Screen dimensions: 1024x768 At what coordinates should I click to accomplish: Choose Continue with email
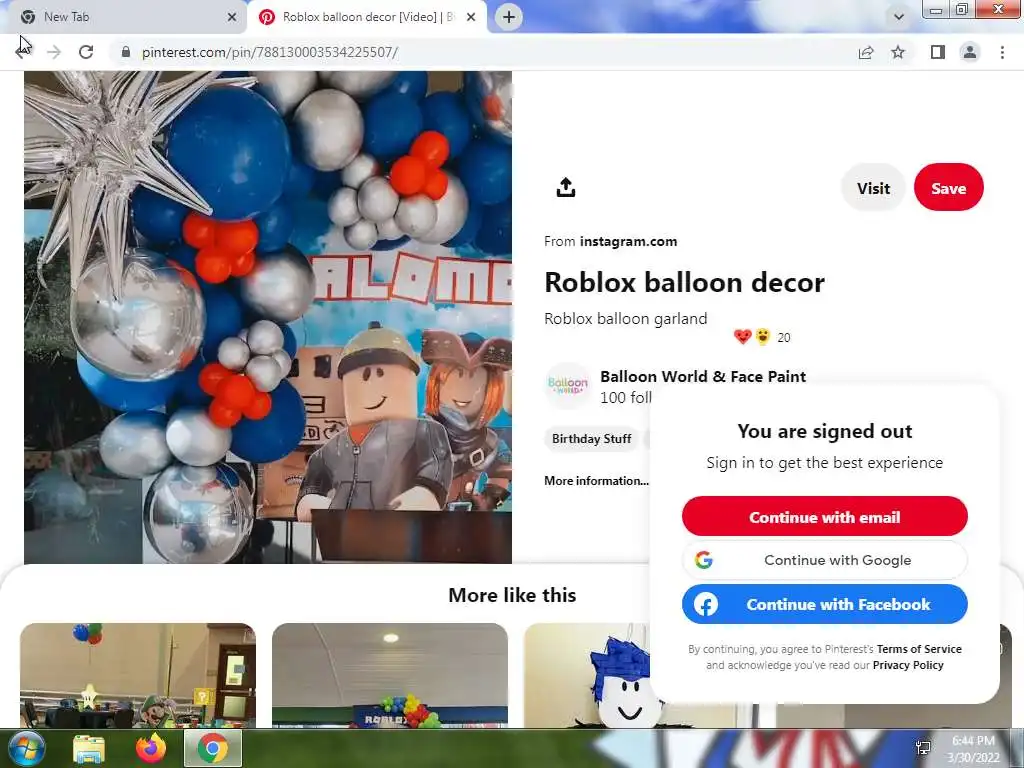coord(824,517)
